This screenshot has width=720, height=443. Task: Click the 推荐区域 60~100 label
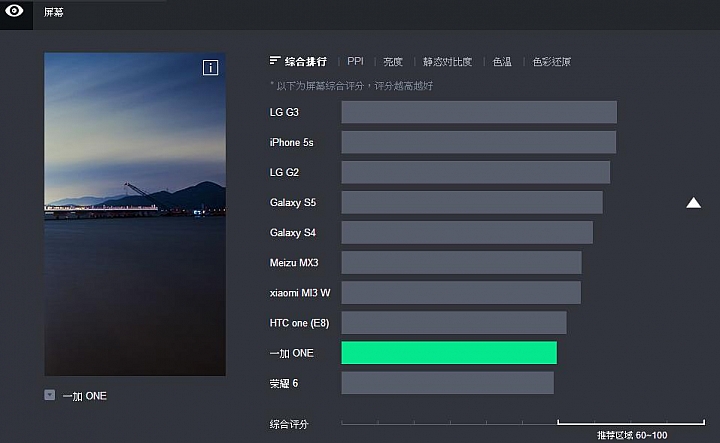click(632, 435)
